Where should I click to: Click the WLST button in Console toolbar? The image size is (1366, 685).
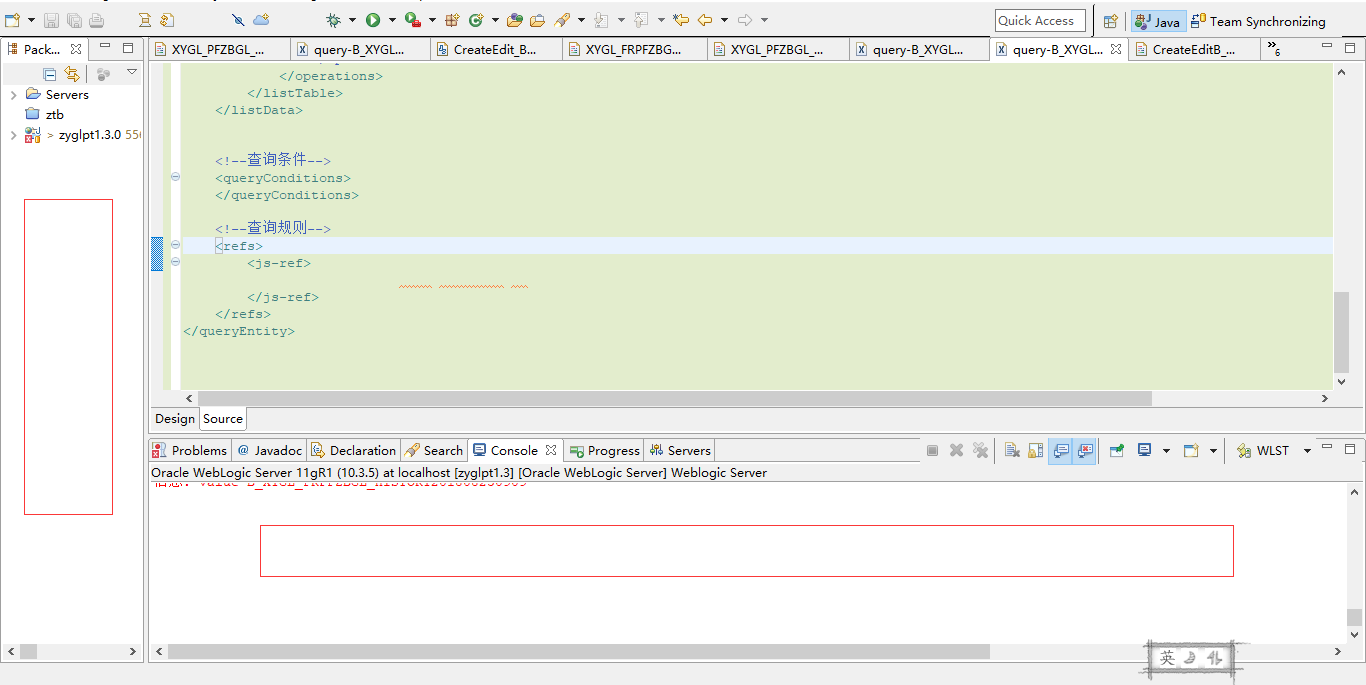point(1263,451)
